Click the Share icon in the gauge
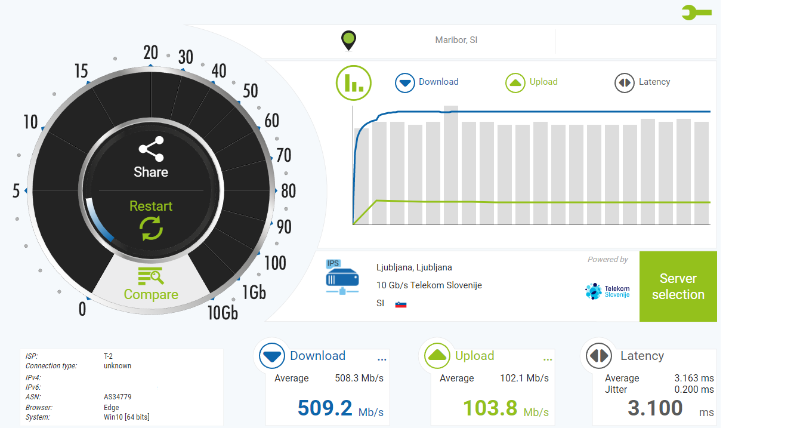The width and height of the screenshot is (800, 428). [151, 150]
